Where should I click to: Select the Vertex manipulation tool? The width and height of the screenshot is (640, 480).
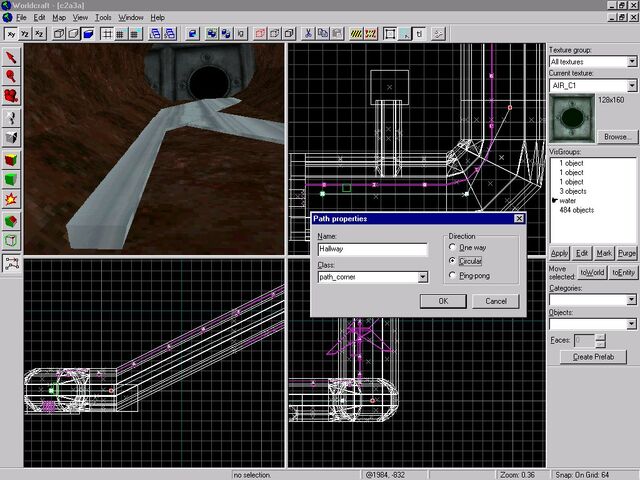click(11, 240)
